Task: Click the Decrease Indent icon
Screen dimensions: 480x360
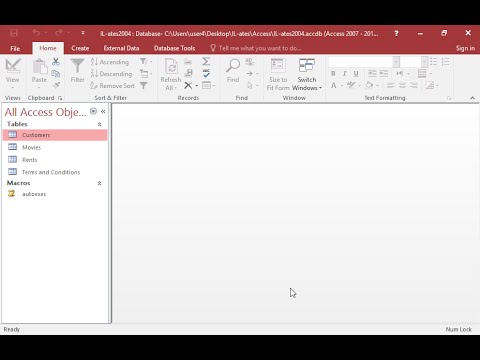Action: (x=372, y=73)
